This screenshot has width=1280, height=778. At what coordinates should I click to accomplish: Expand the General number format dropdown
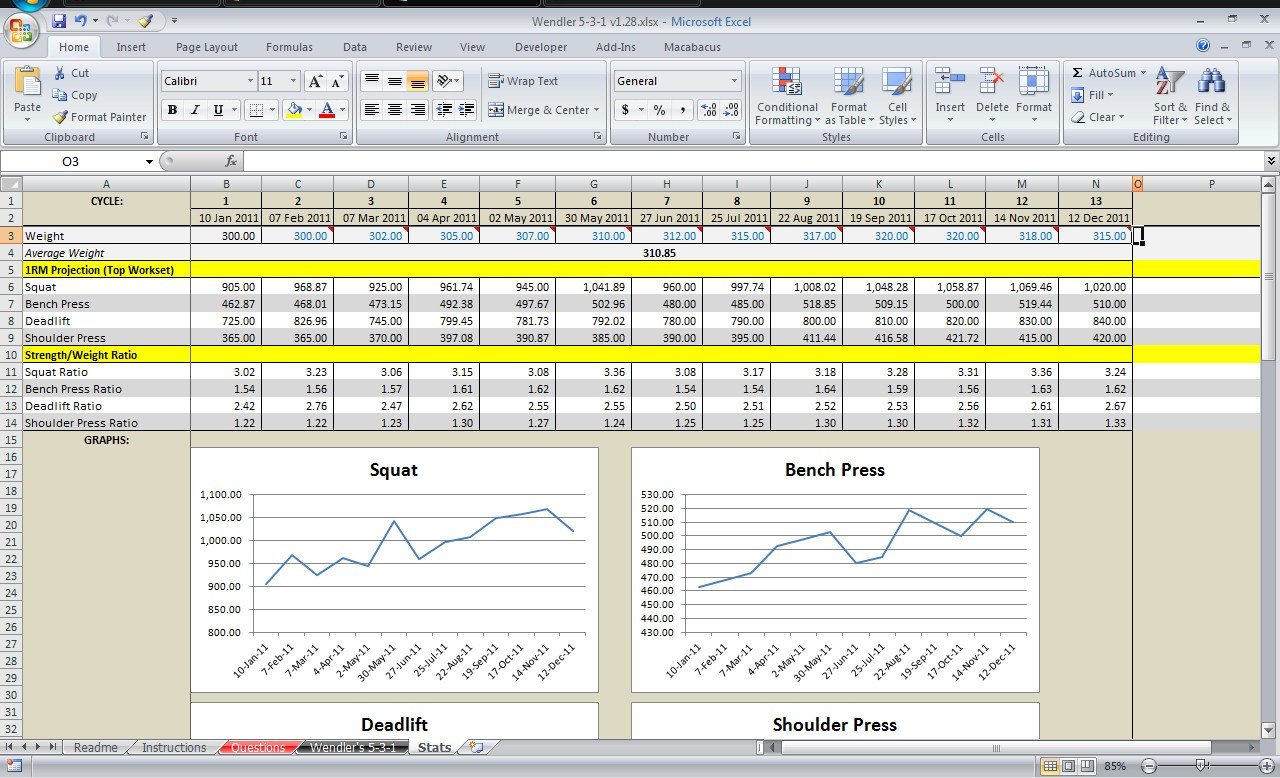(734, 81)
